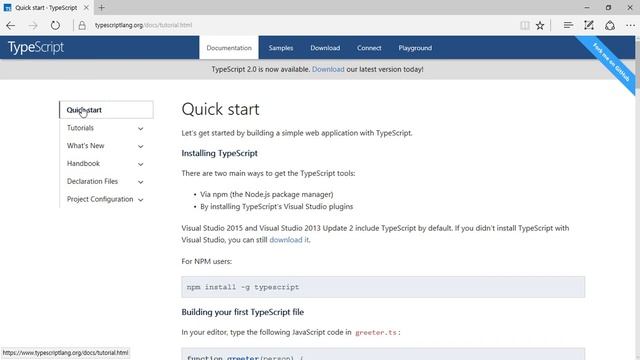This screenshot has height=360, width=640.
Task: Expand the Project Configuration chevron
Action: point(140,200)
